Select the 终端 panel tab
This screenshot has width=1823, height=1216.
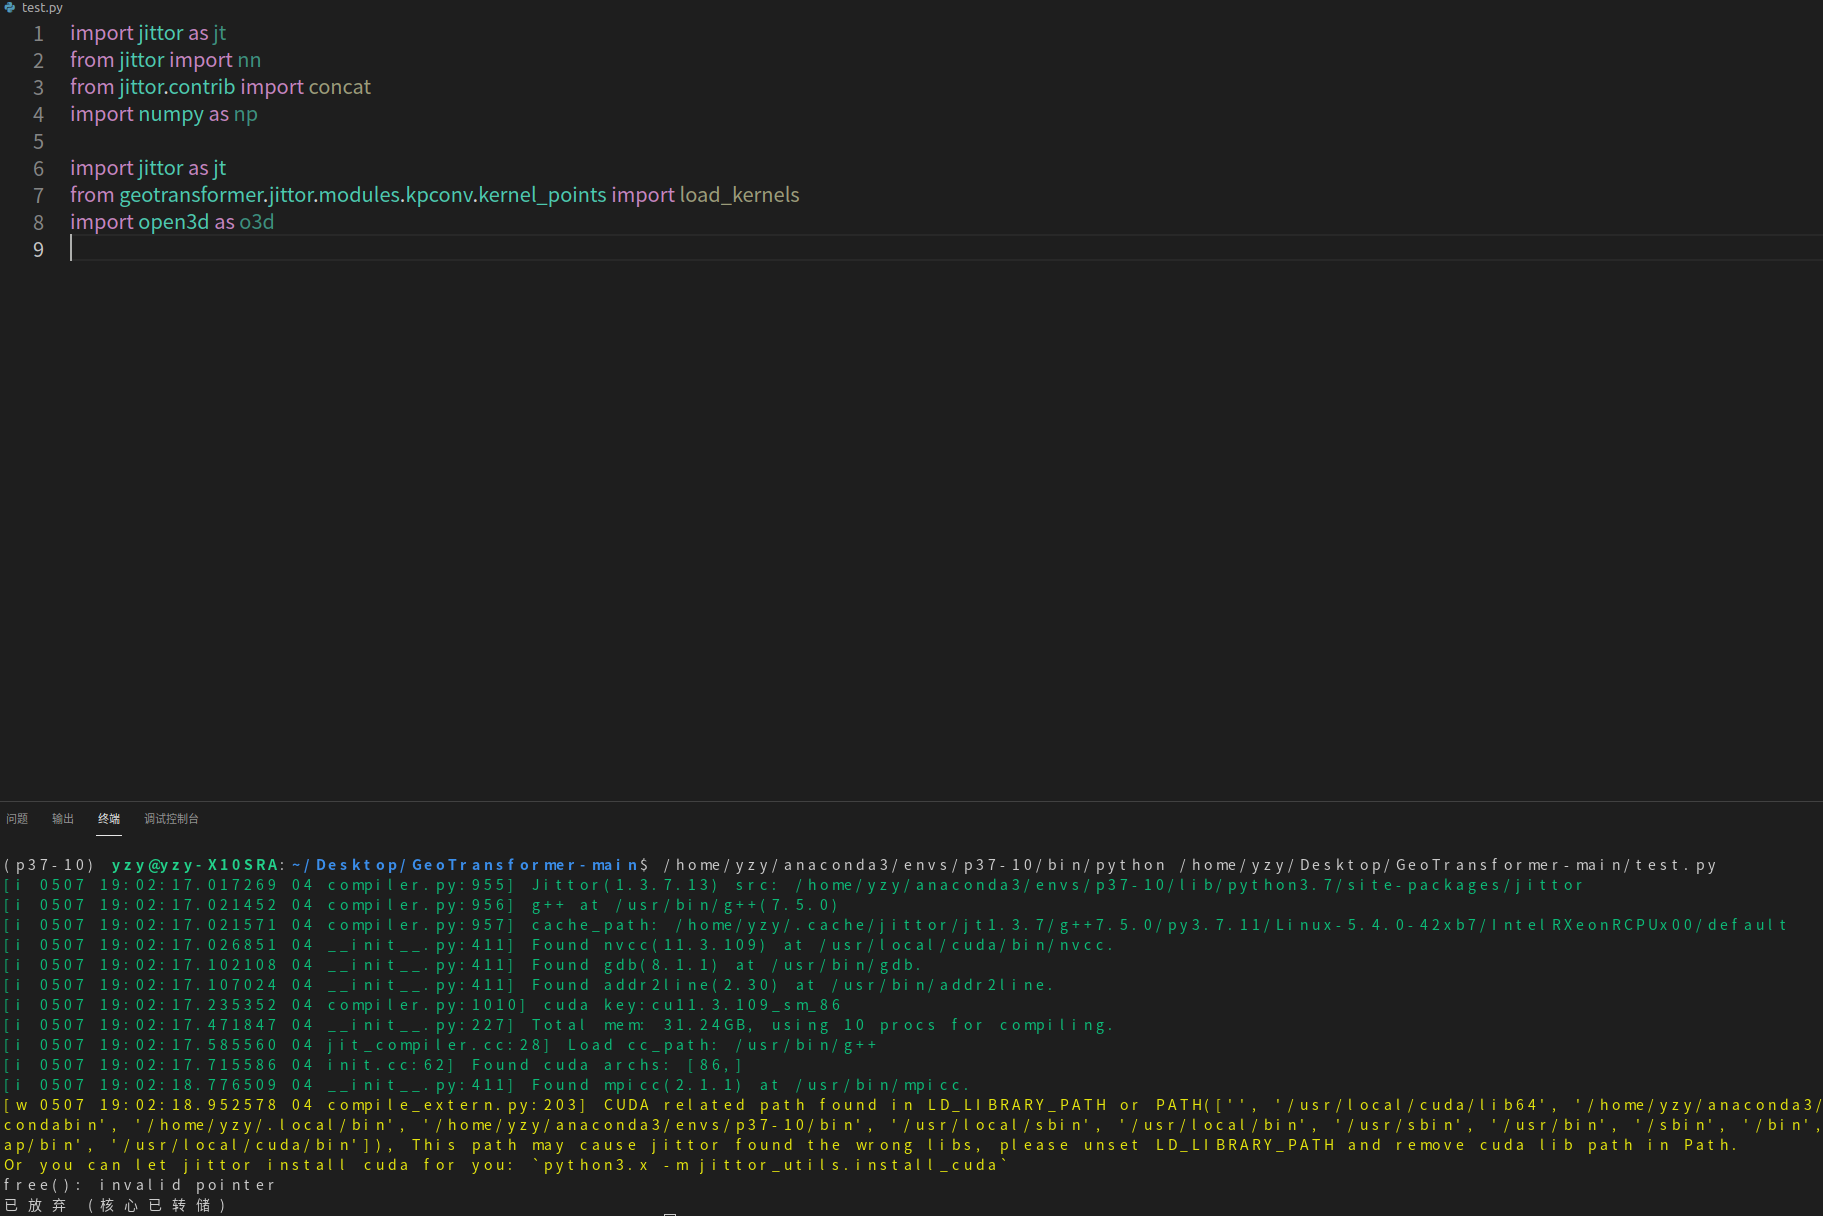(109, 819)
